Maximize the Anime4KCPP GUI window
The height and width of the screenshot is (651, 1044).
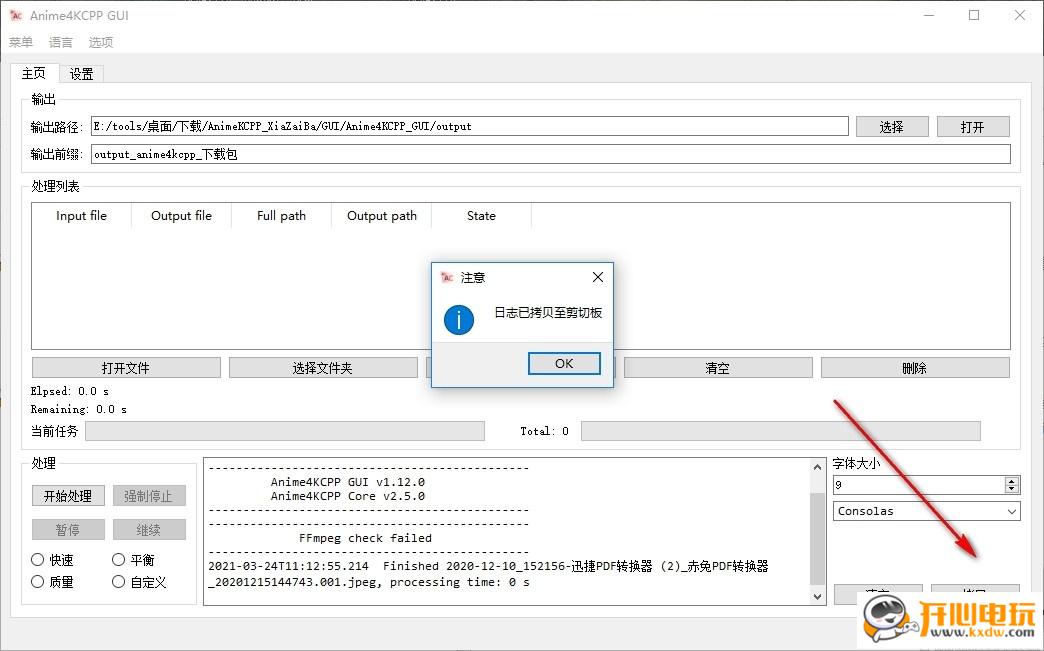pyautogui.click(x=974, y=15)
